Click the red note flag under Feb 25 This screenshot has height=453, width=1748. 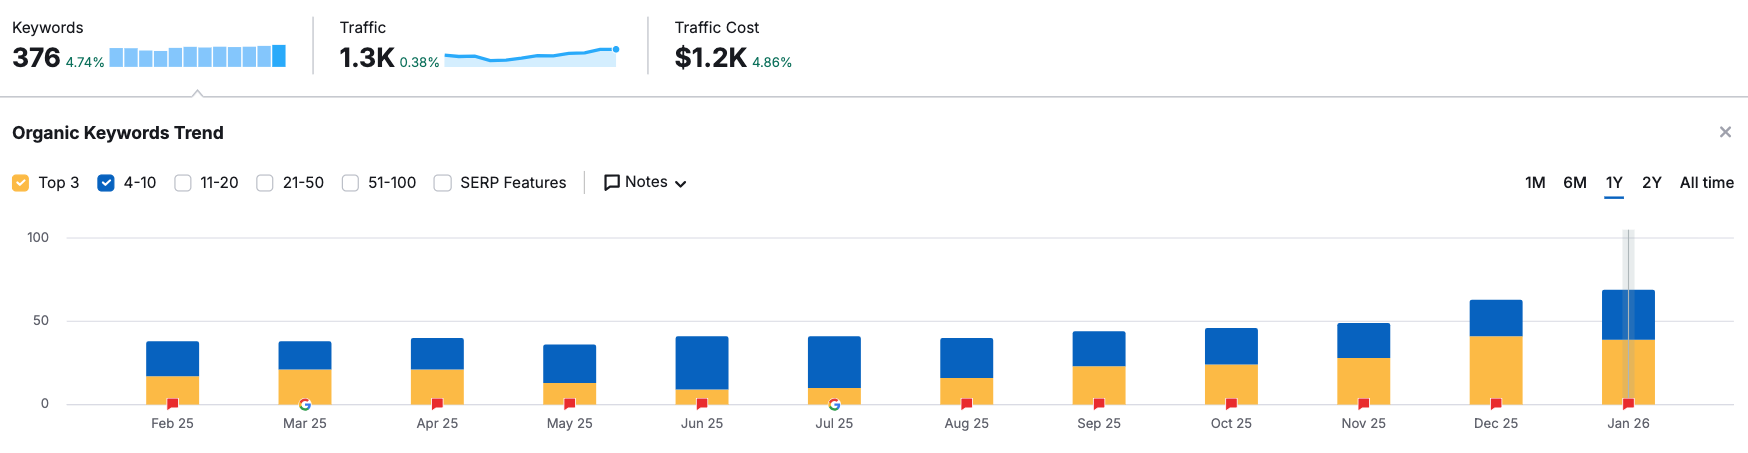[x=172, y=404]
